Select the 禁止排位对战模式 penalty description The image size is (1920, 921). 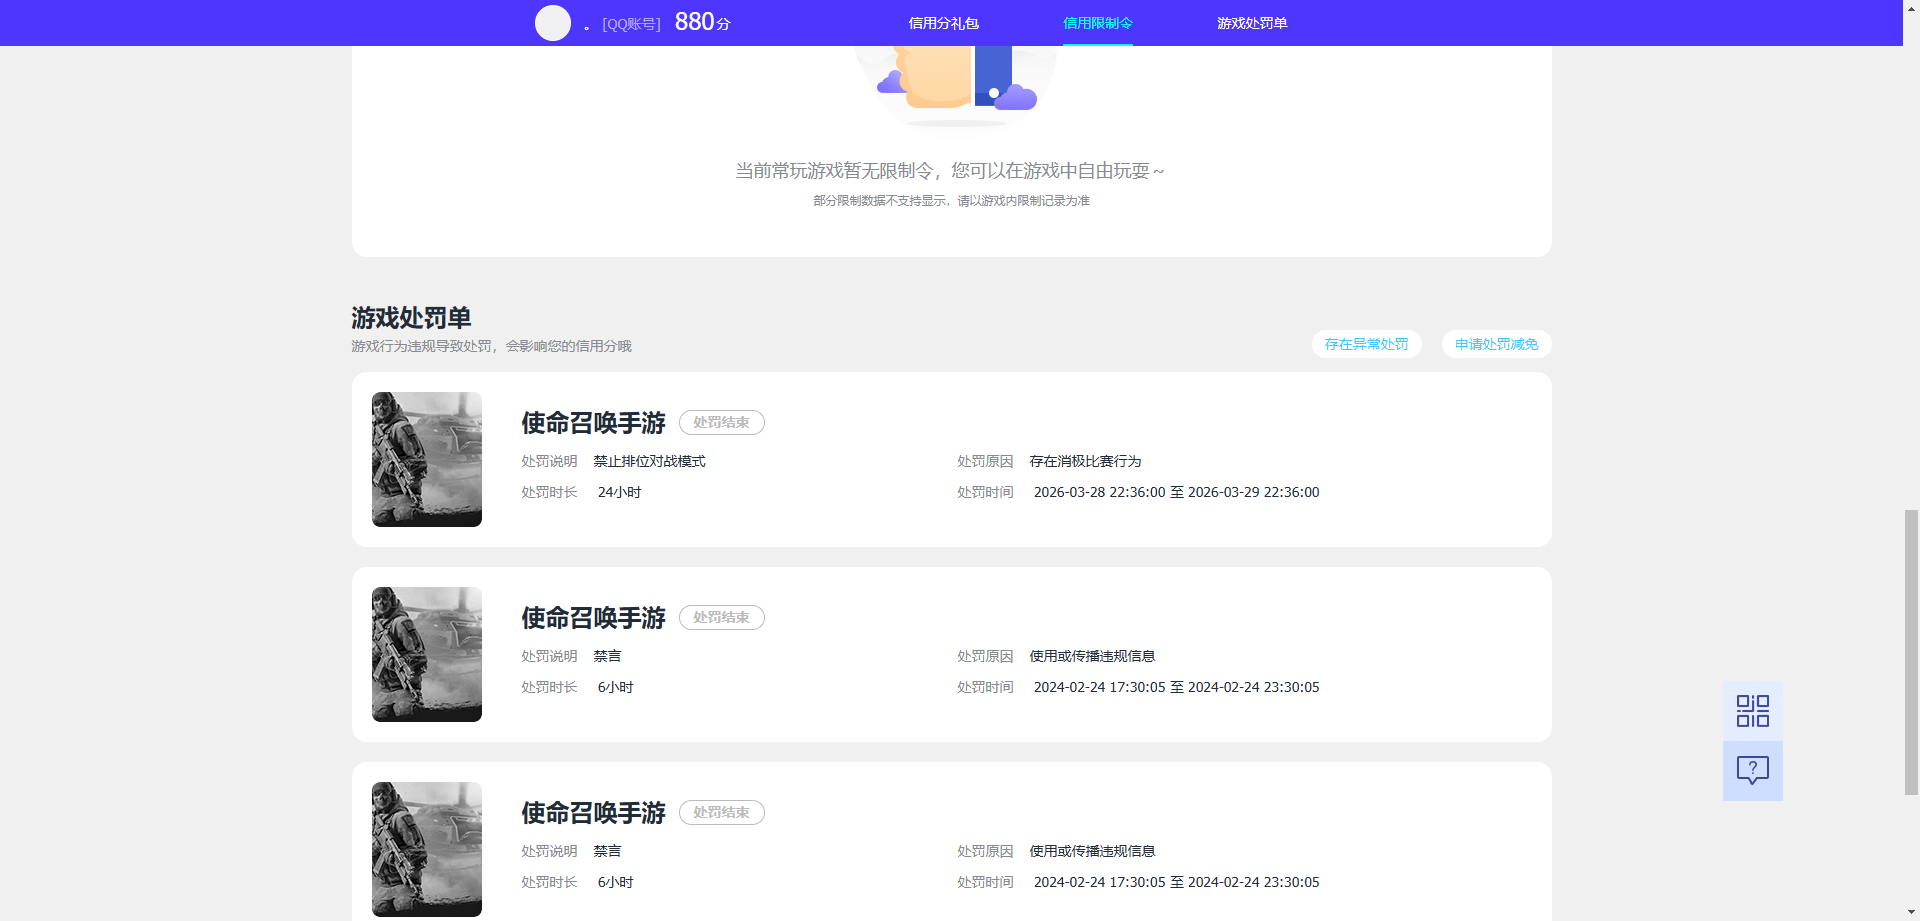pyautogui.click(x=649, y=461)
